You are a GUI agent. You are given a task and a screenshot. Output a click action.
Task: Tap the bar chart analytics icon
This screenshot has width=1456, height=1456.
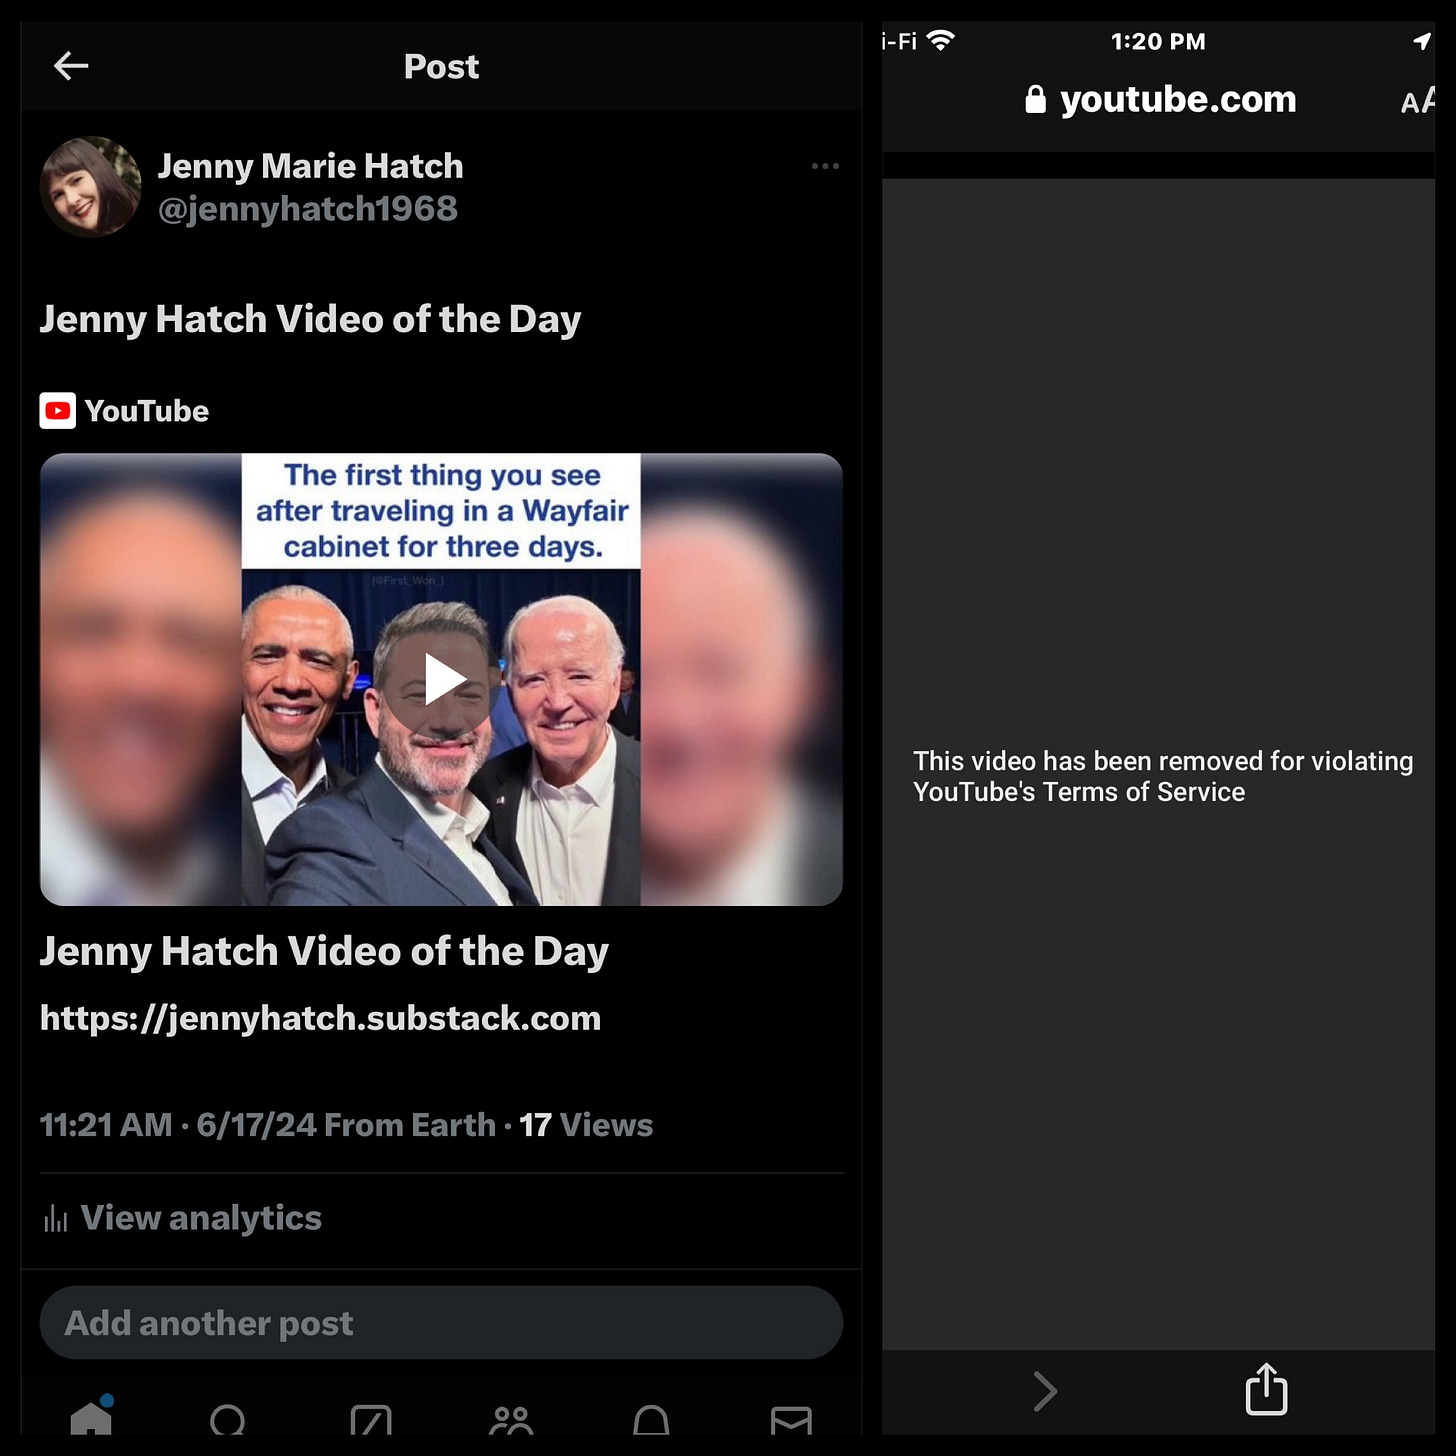pos(55,1218)
